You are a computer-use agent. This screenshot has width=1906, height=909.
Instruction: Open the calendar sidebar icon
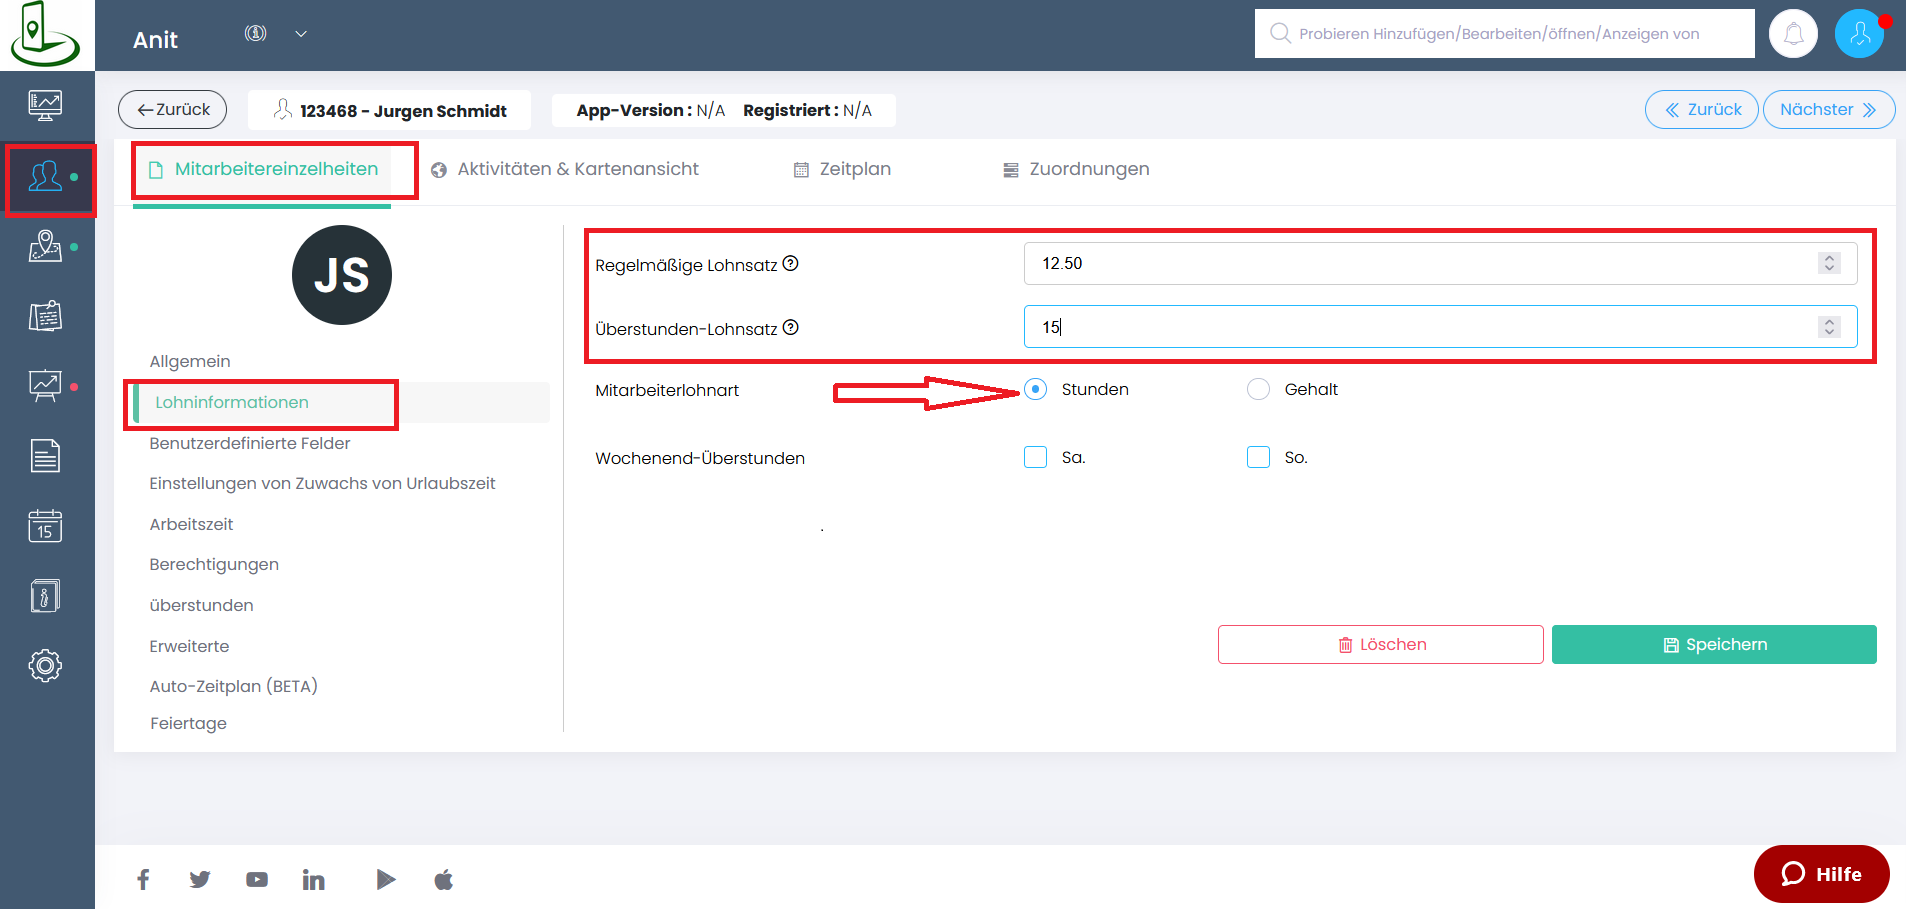[45, 525]
